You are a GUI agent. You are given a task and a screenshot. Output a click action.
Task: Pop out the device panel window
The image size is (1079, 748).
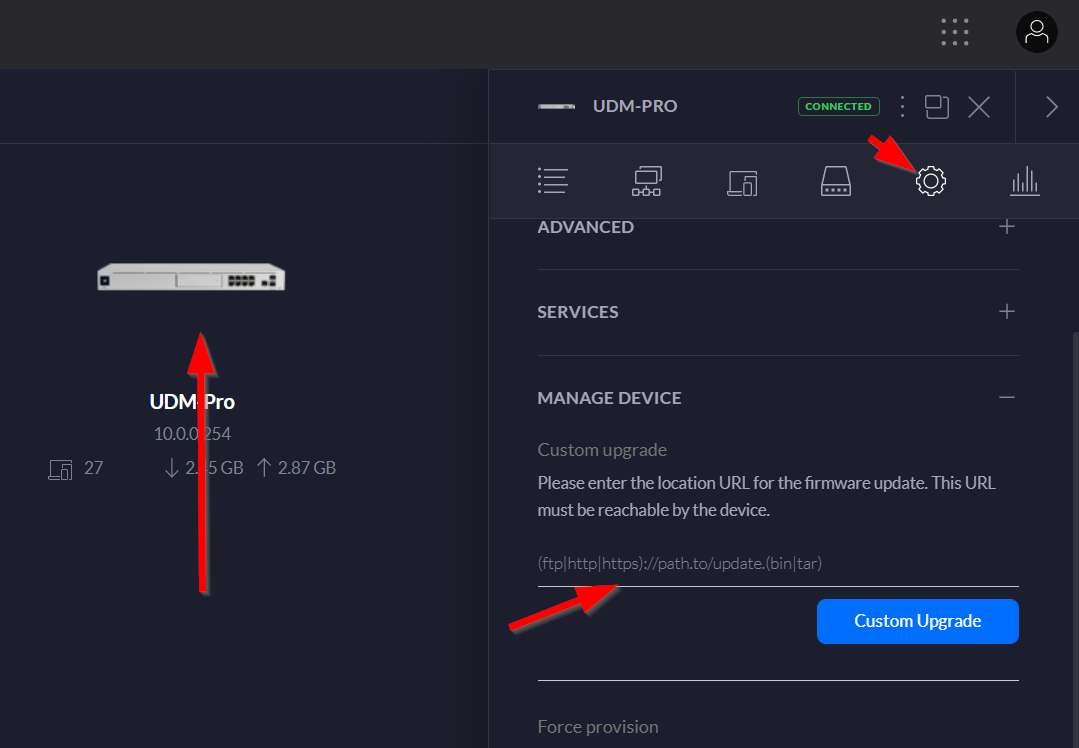click(x=937, y=106)
